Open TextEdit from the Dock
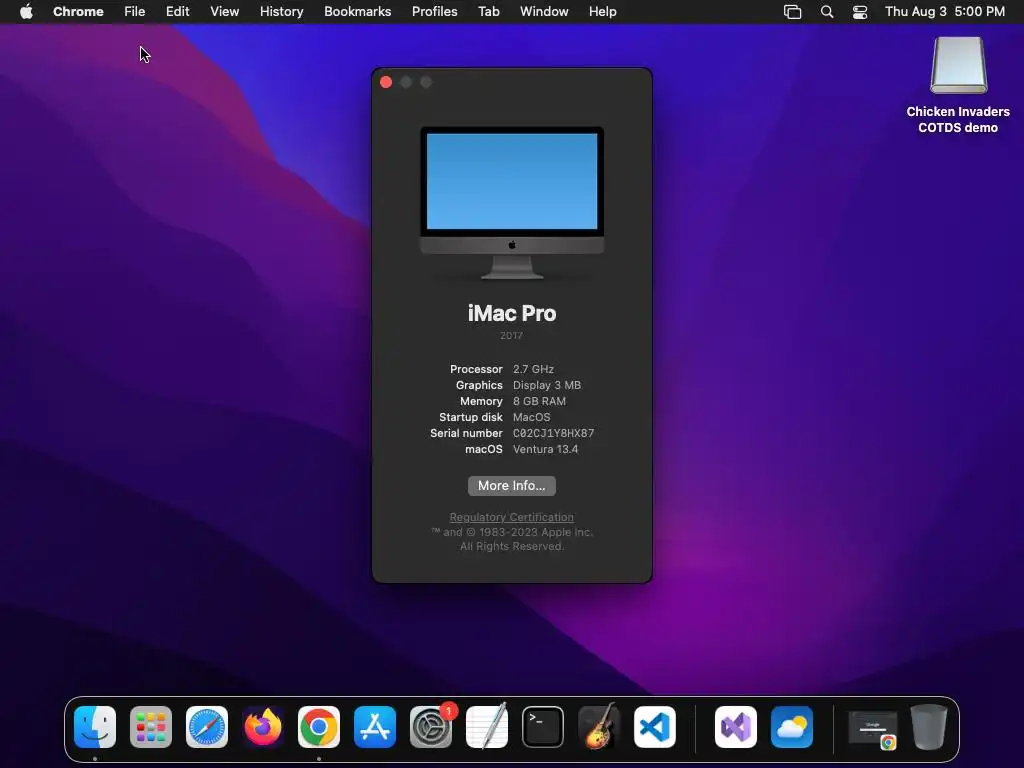 pyautogui.click(x=487, y=727)
